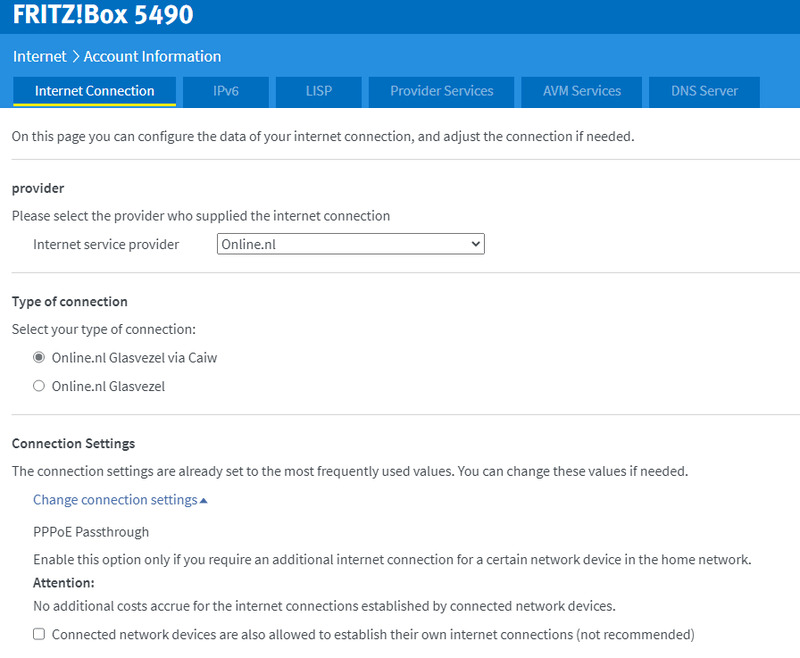Click 'Please select the provider' instruction text

(201, 216)
